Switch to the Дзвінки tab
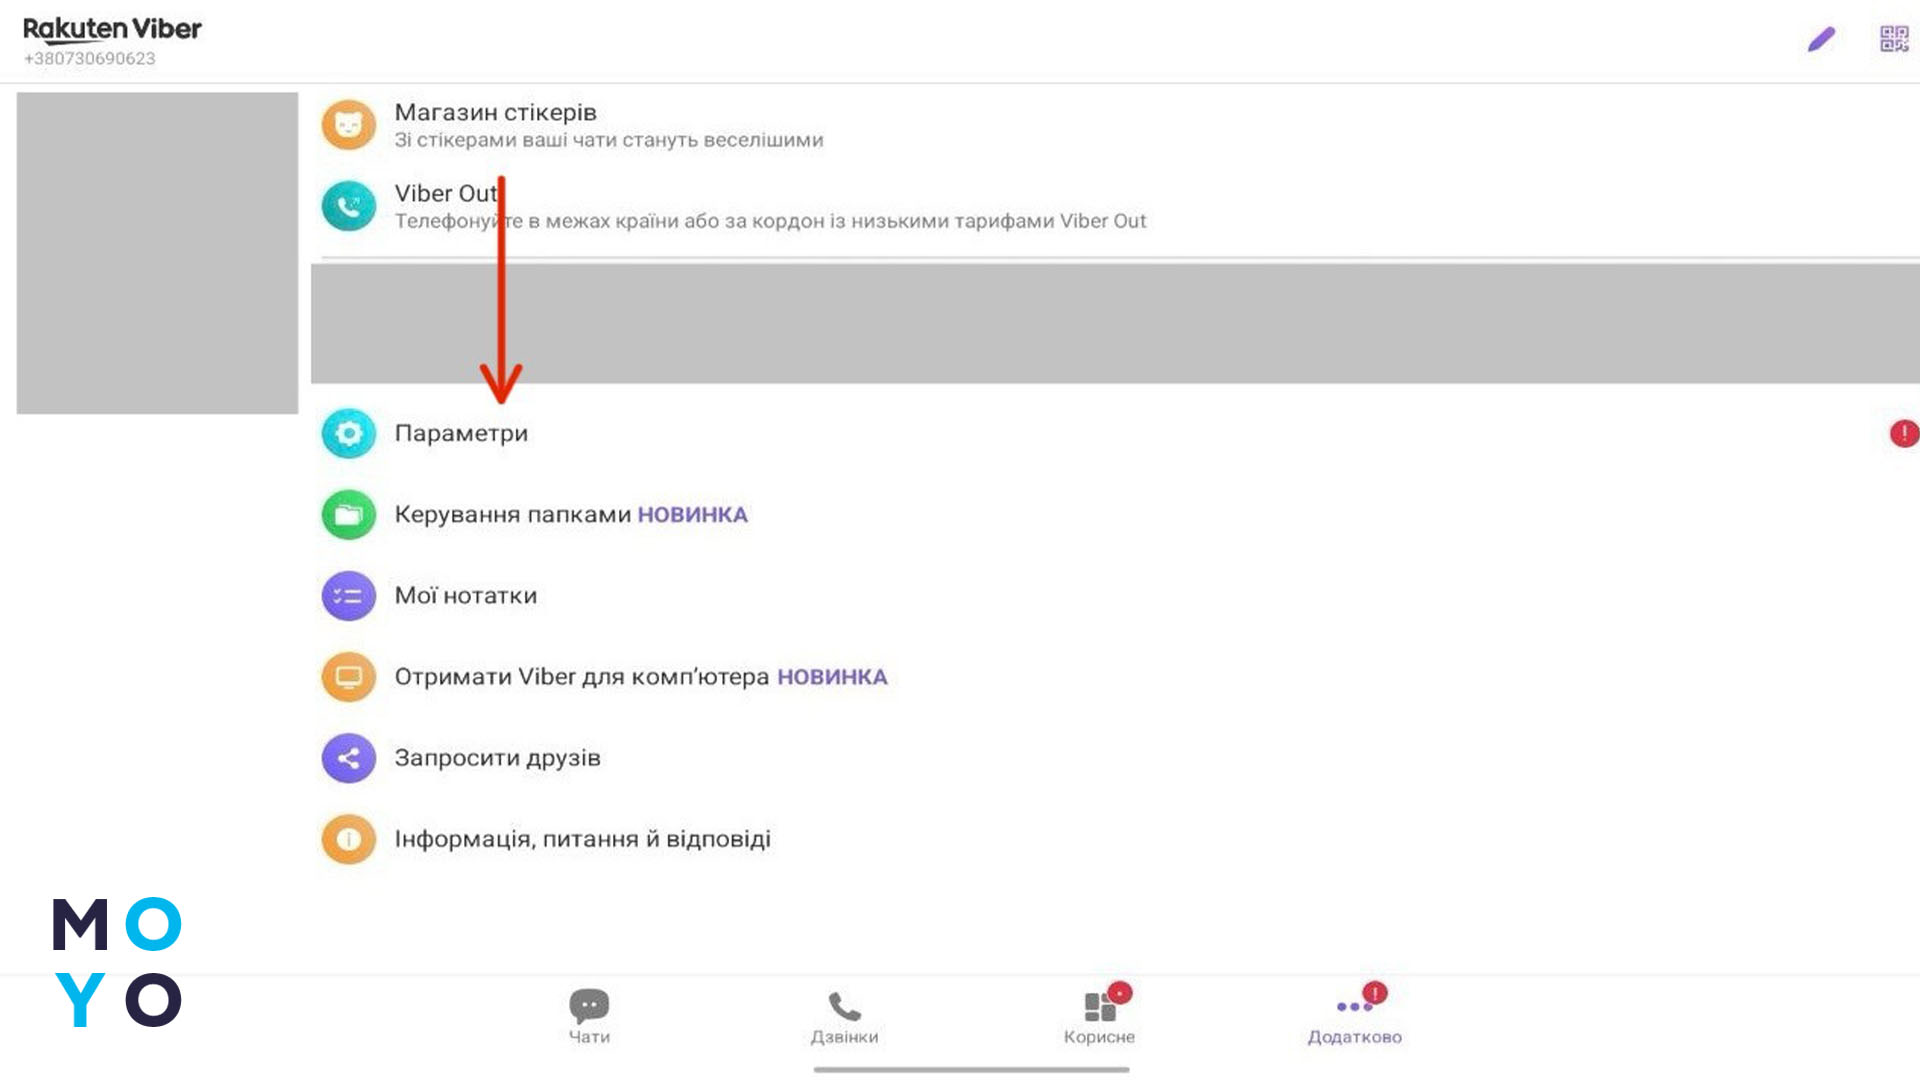This screenshot has height=1080, width=1920. tap(844, 1016)
